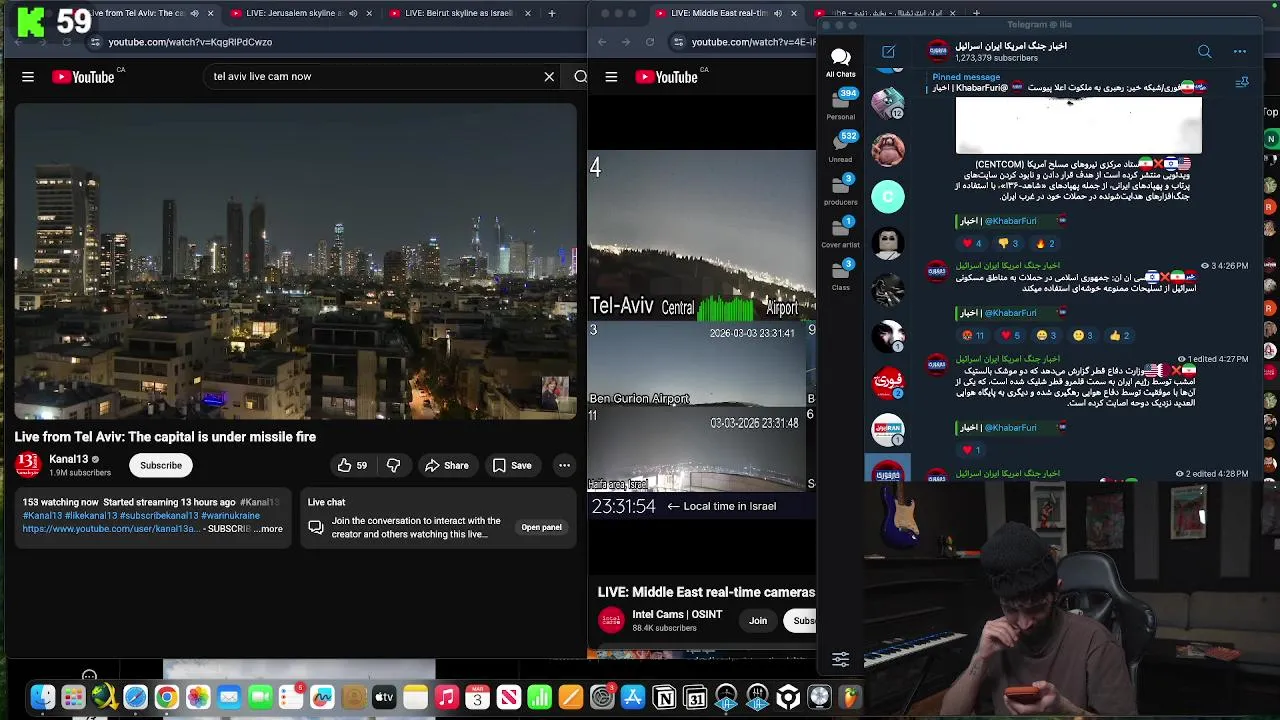Switch to 'LIVE: Beirut skyline as Israeli' tab
The height and width of the screenshot is (720, 1280).
click(x=458, y=13)
